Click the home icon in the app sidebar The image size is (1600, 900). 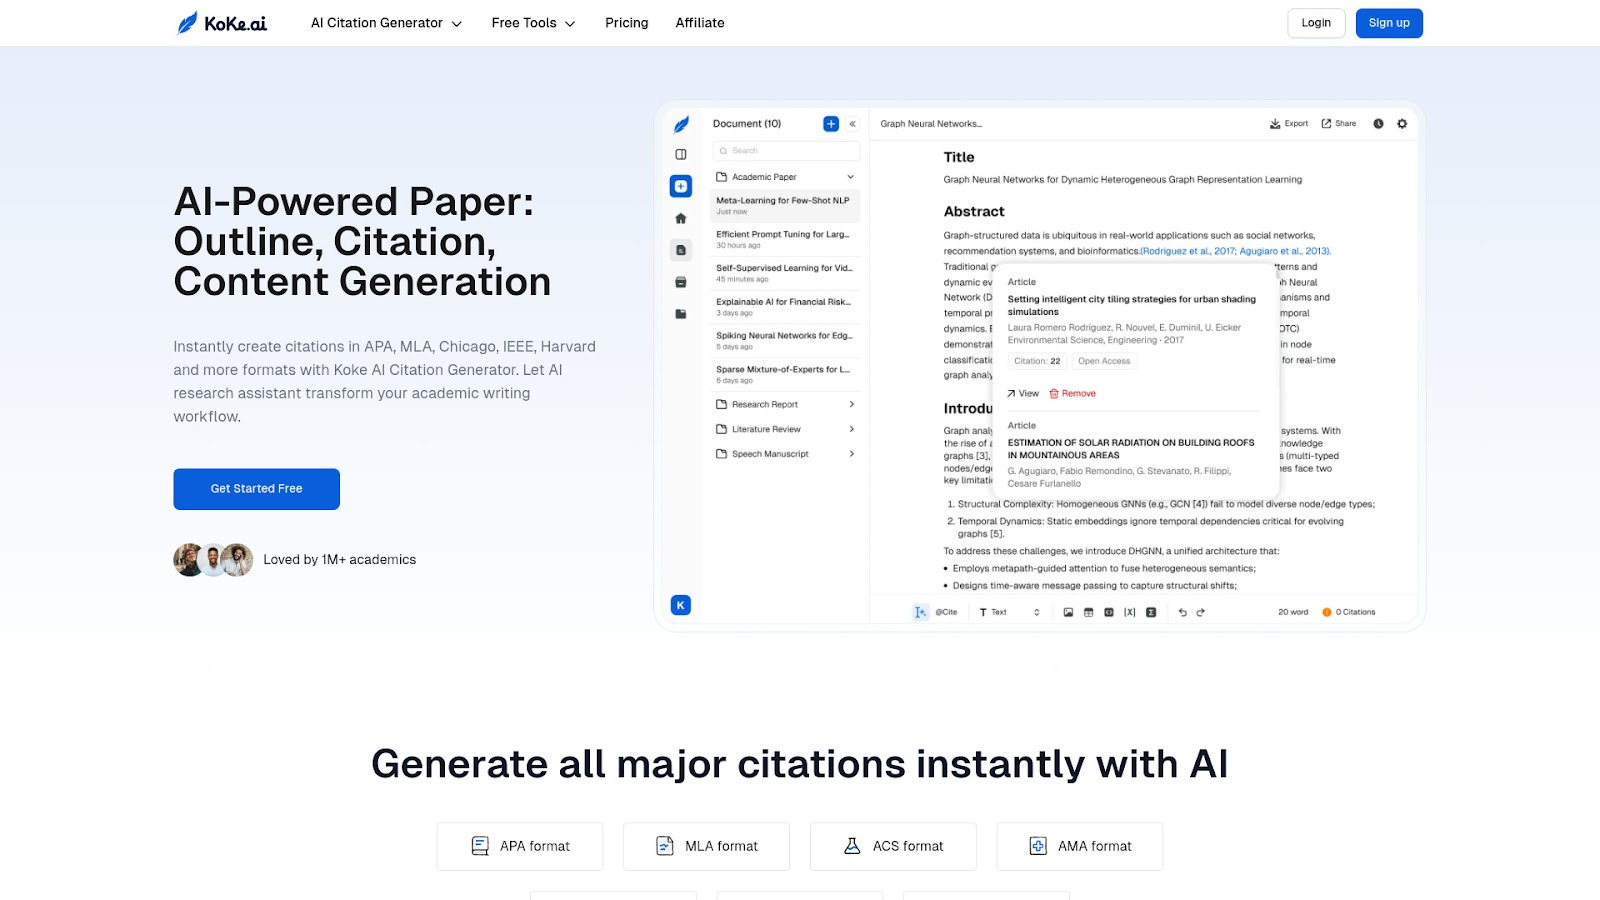[x=681, y=218]
